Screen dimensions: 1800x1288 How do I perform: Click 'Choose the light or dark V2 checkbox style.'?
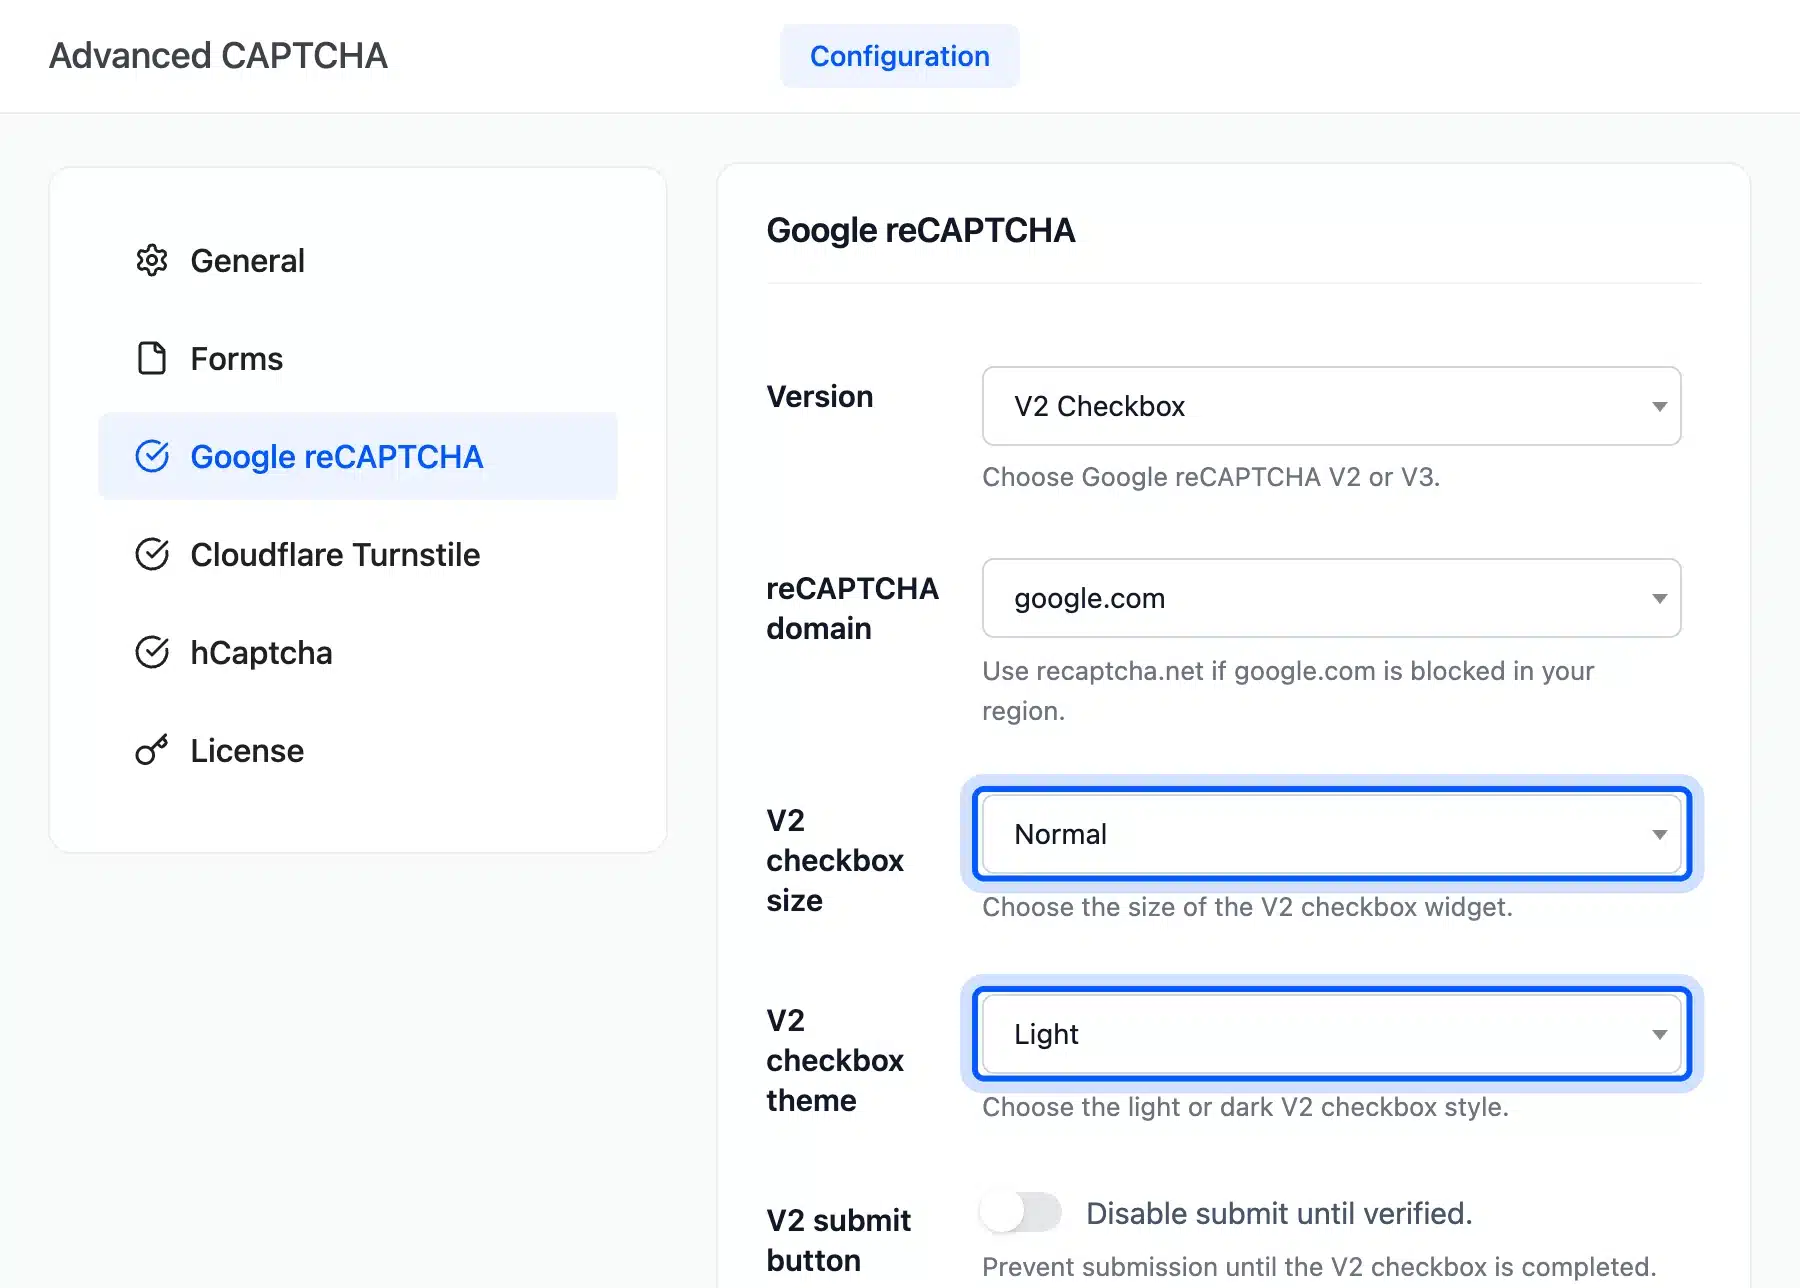click(1245, 1107)
